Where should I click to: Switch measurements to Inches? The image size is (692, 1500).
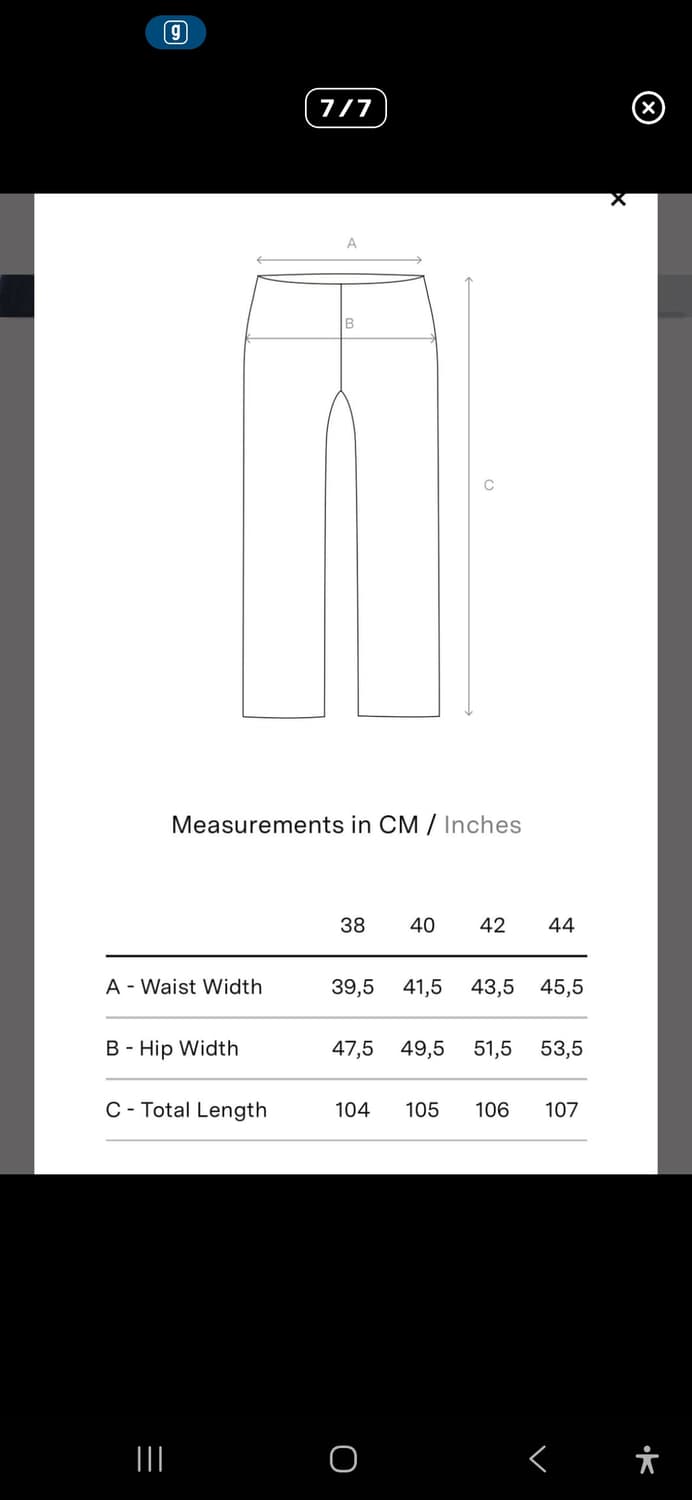click(482, 825)
